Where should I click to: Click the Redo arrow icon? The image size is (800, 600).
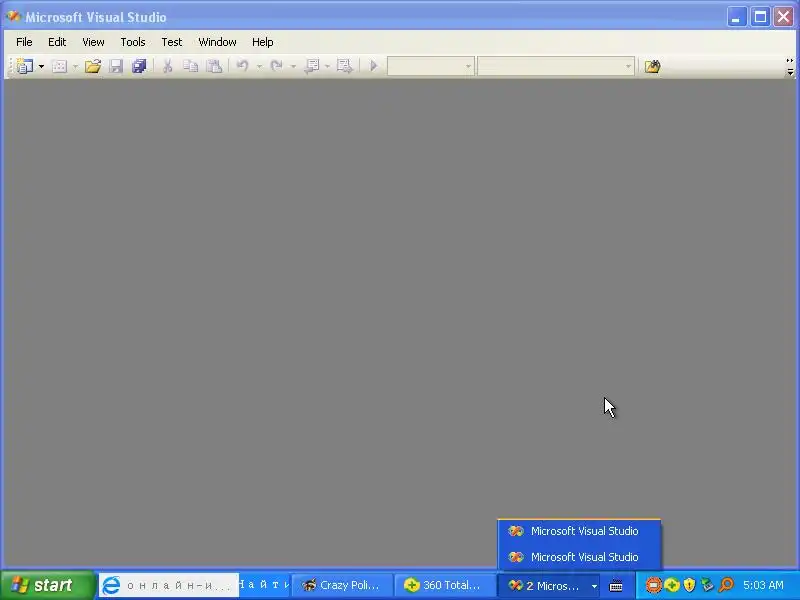(277, 66)
